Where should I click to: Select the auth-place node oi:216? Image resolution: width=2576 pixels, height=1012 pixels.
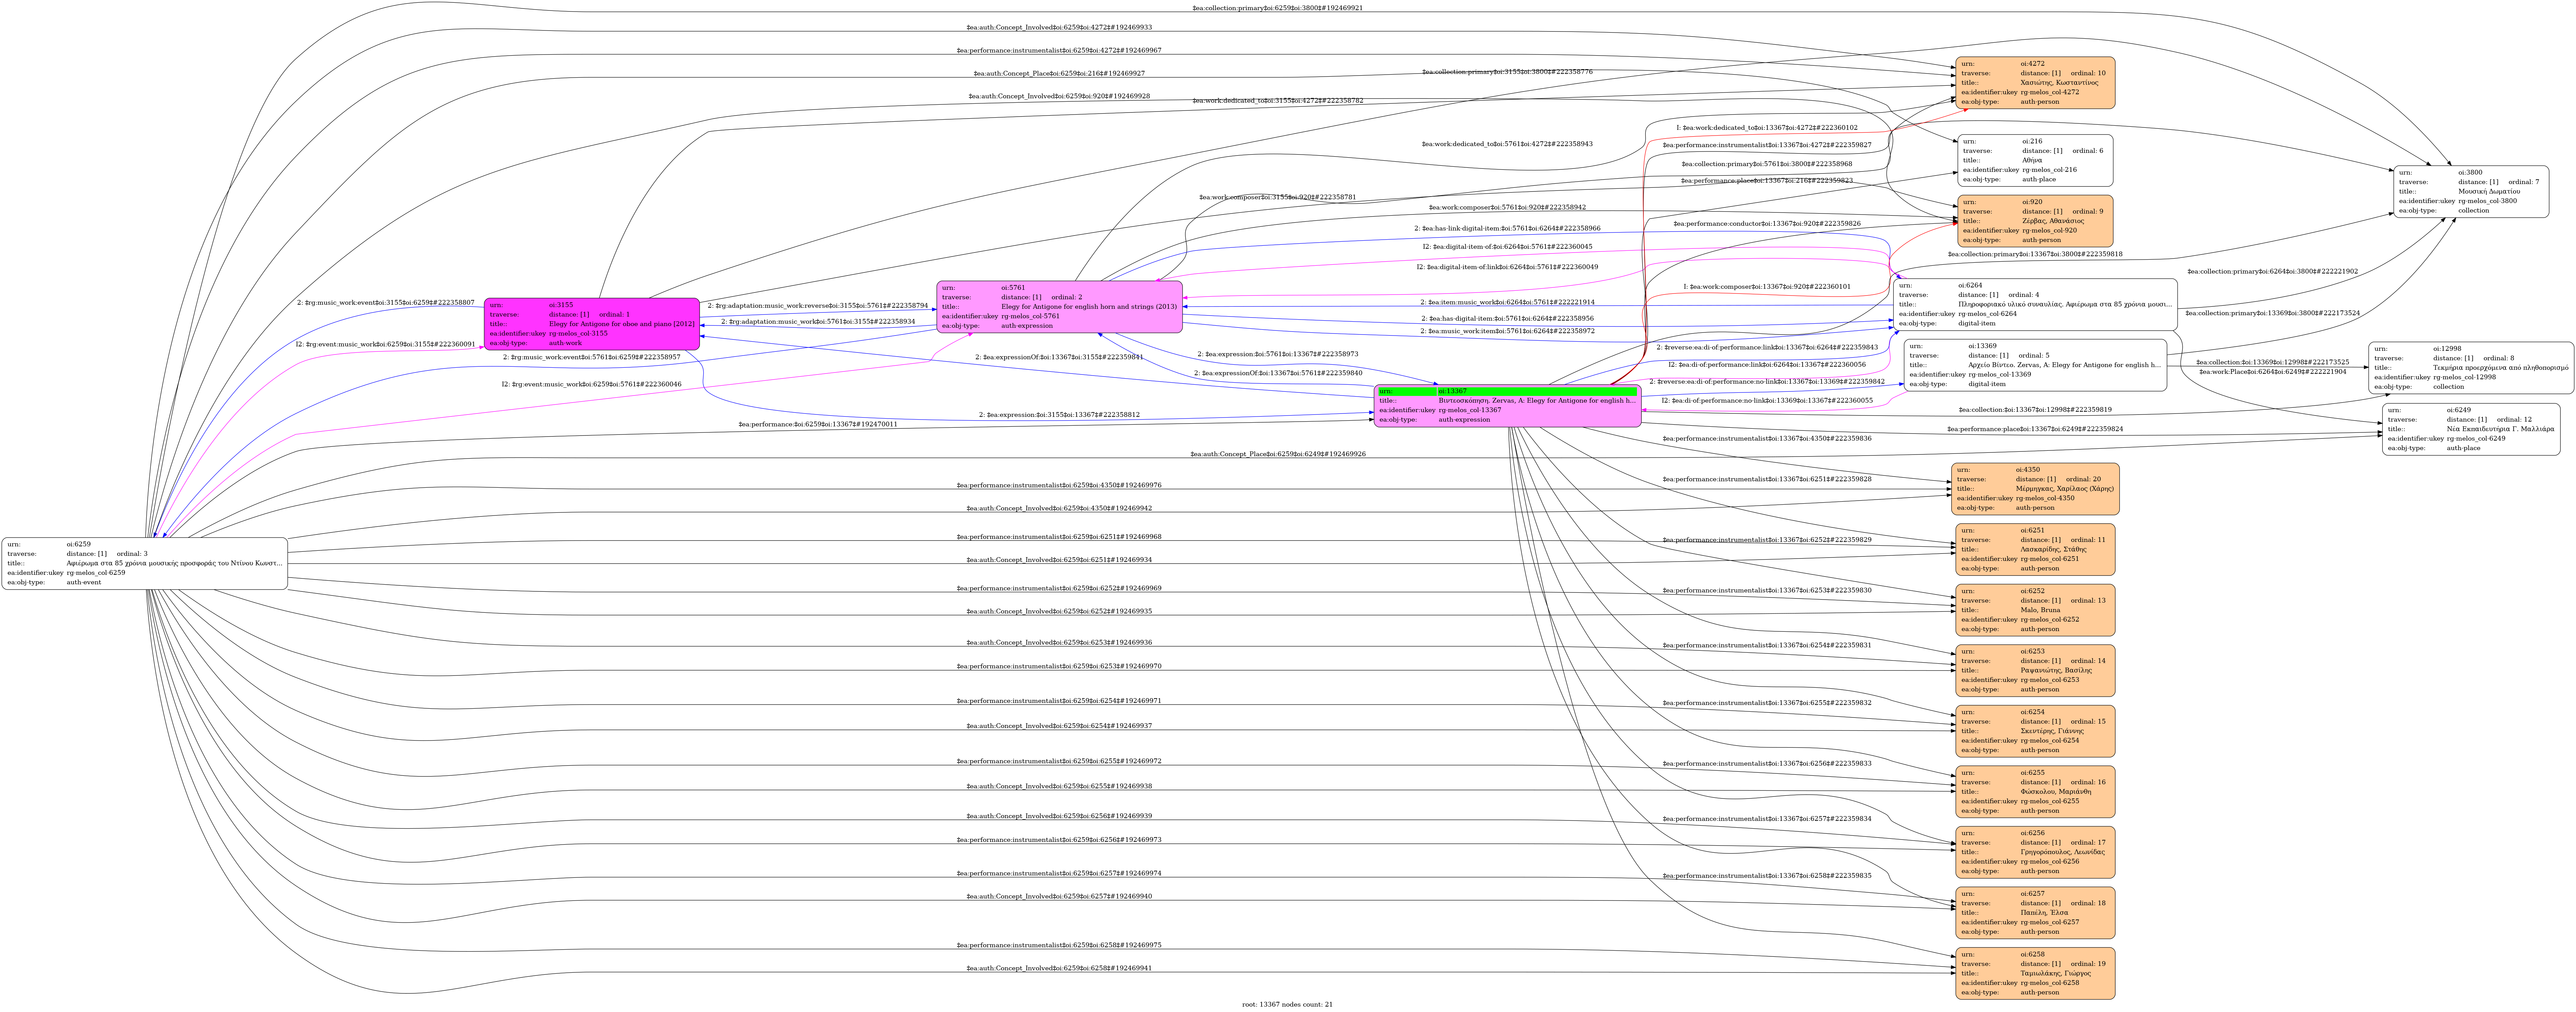pyautogui.click(x=2035, y=161)
